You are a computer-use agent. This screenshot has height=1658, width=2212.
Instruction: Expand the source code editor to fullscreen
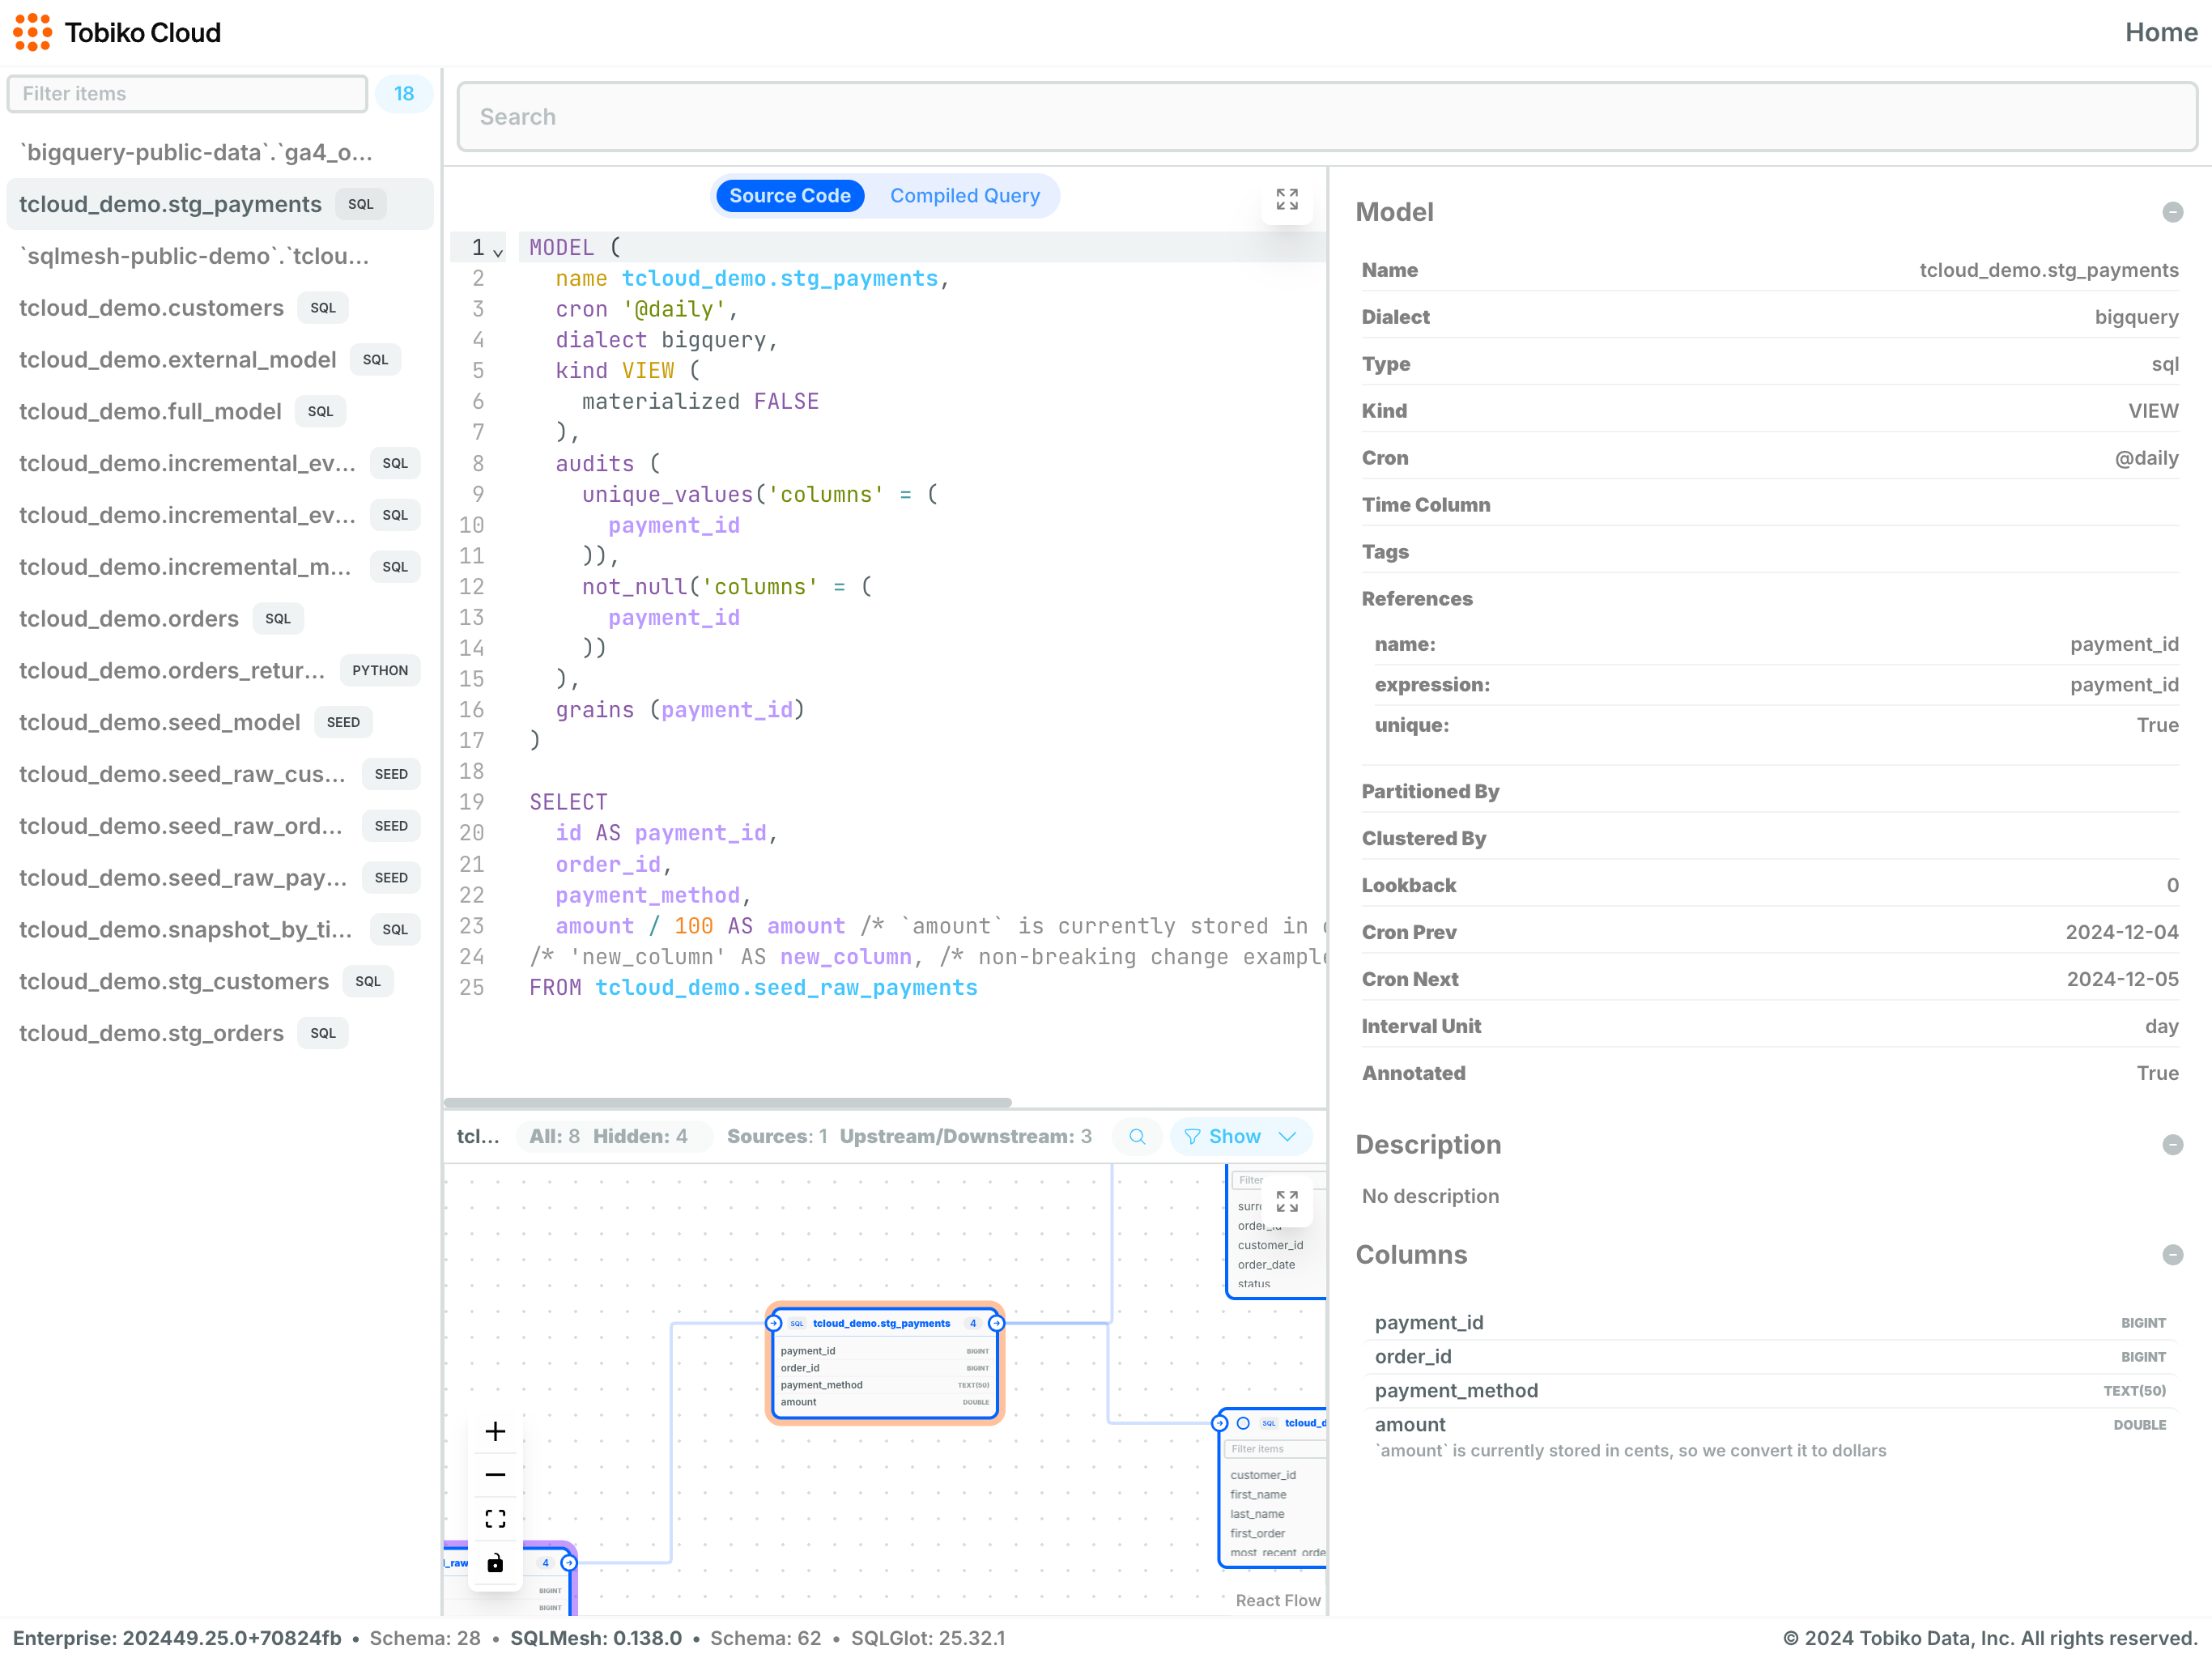click(1287, 199)
